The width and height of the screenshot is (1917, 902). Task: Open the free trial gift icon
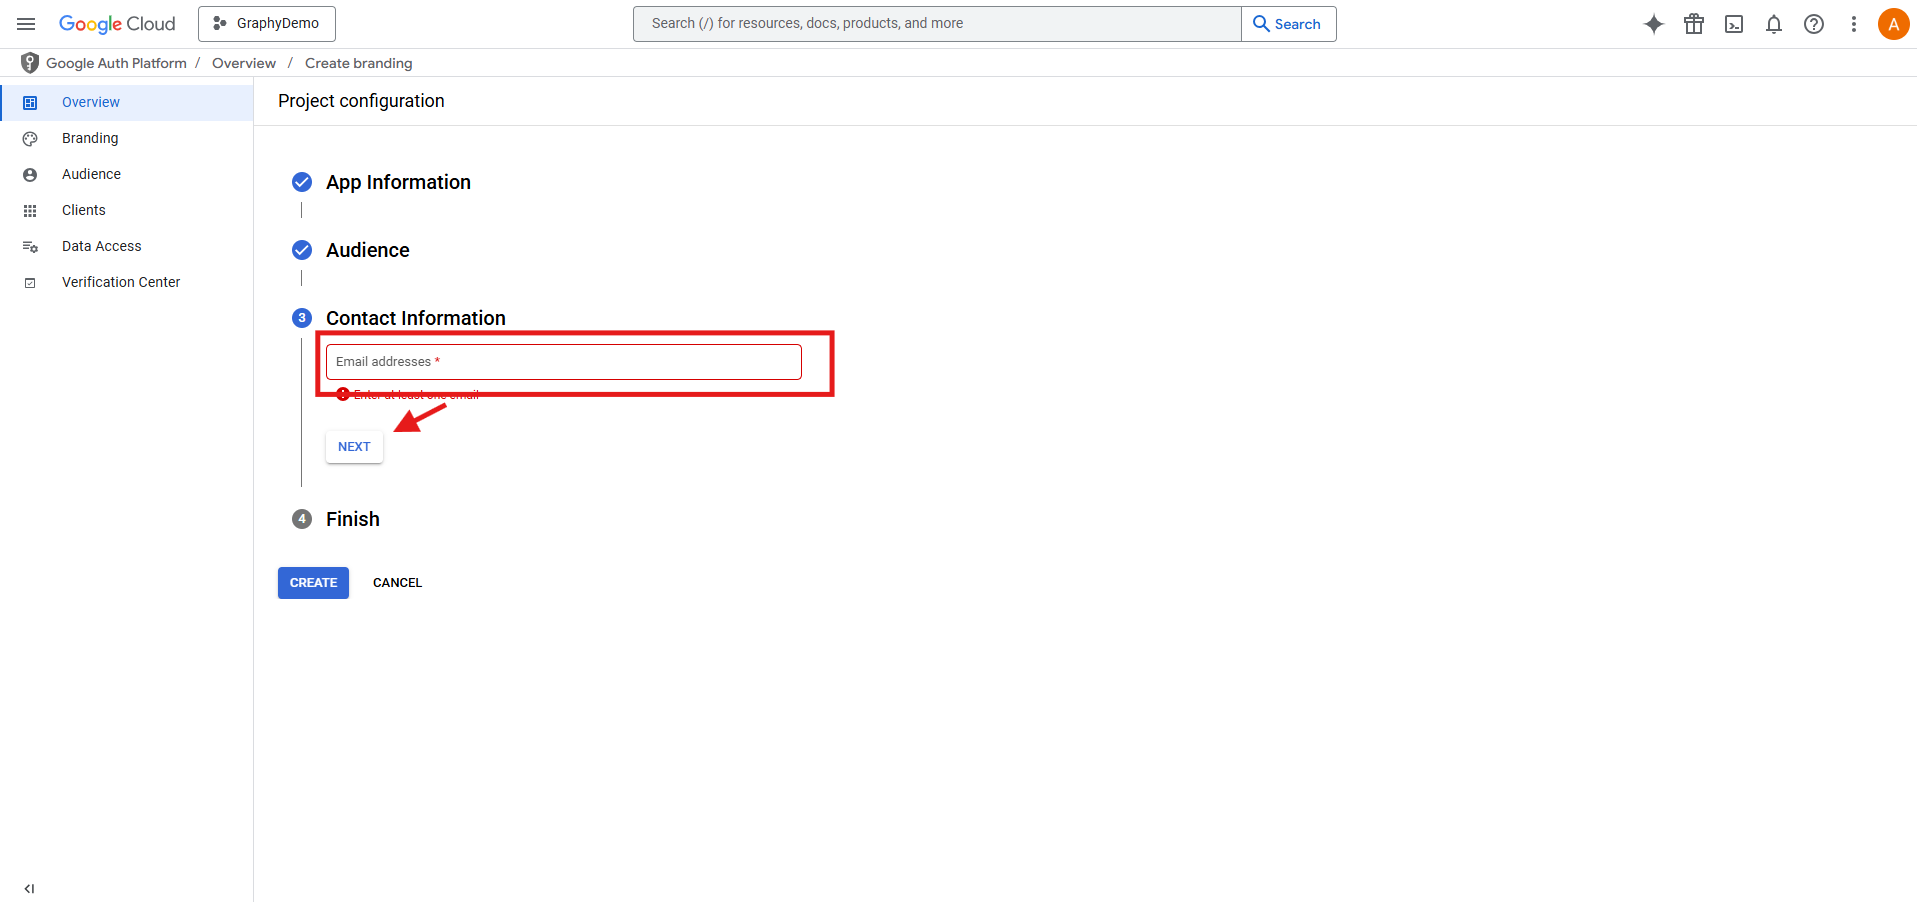[1693, 24]
